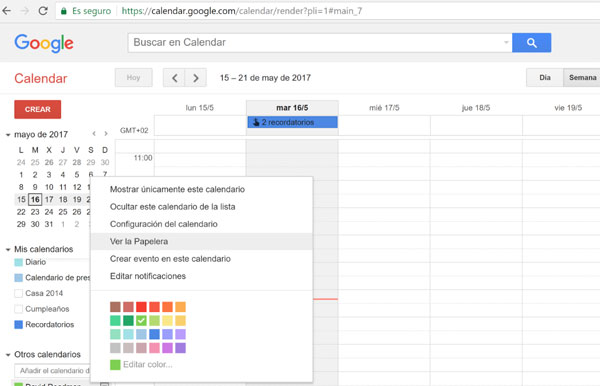Screen dimensions: 600x386
Task: Open search options dropdown arrow
Action: 506,42
